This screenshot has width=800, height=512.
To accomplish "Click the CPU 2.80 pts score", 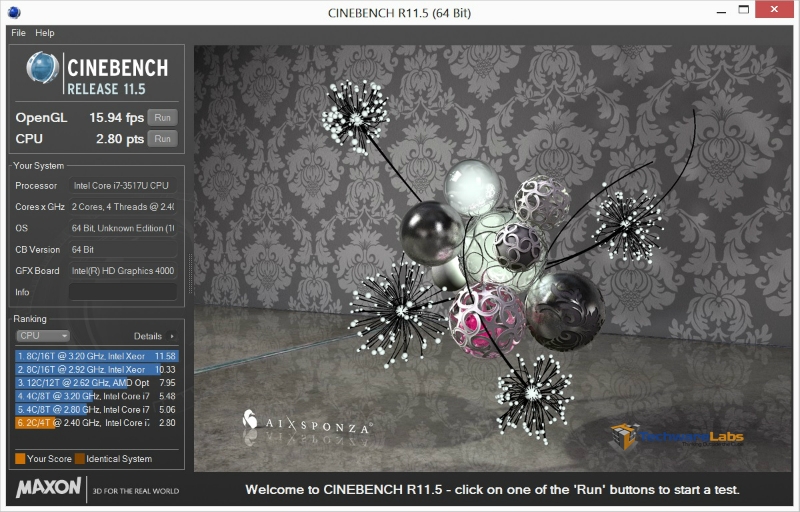I will point(120,139).
